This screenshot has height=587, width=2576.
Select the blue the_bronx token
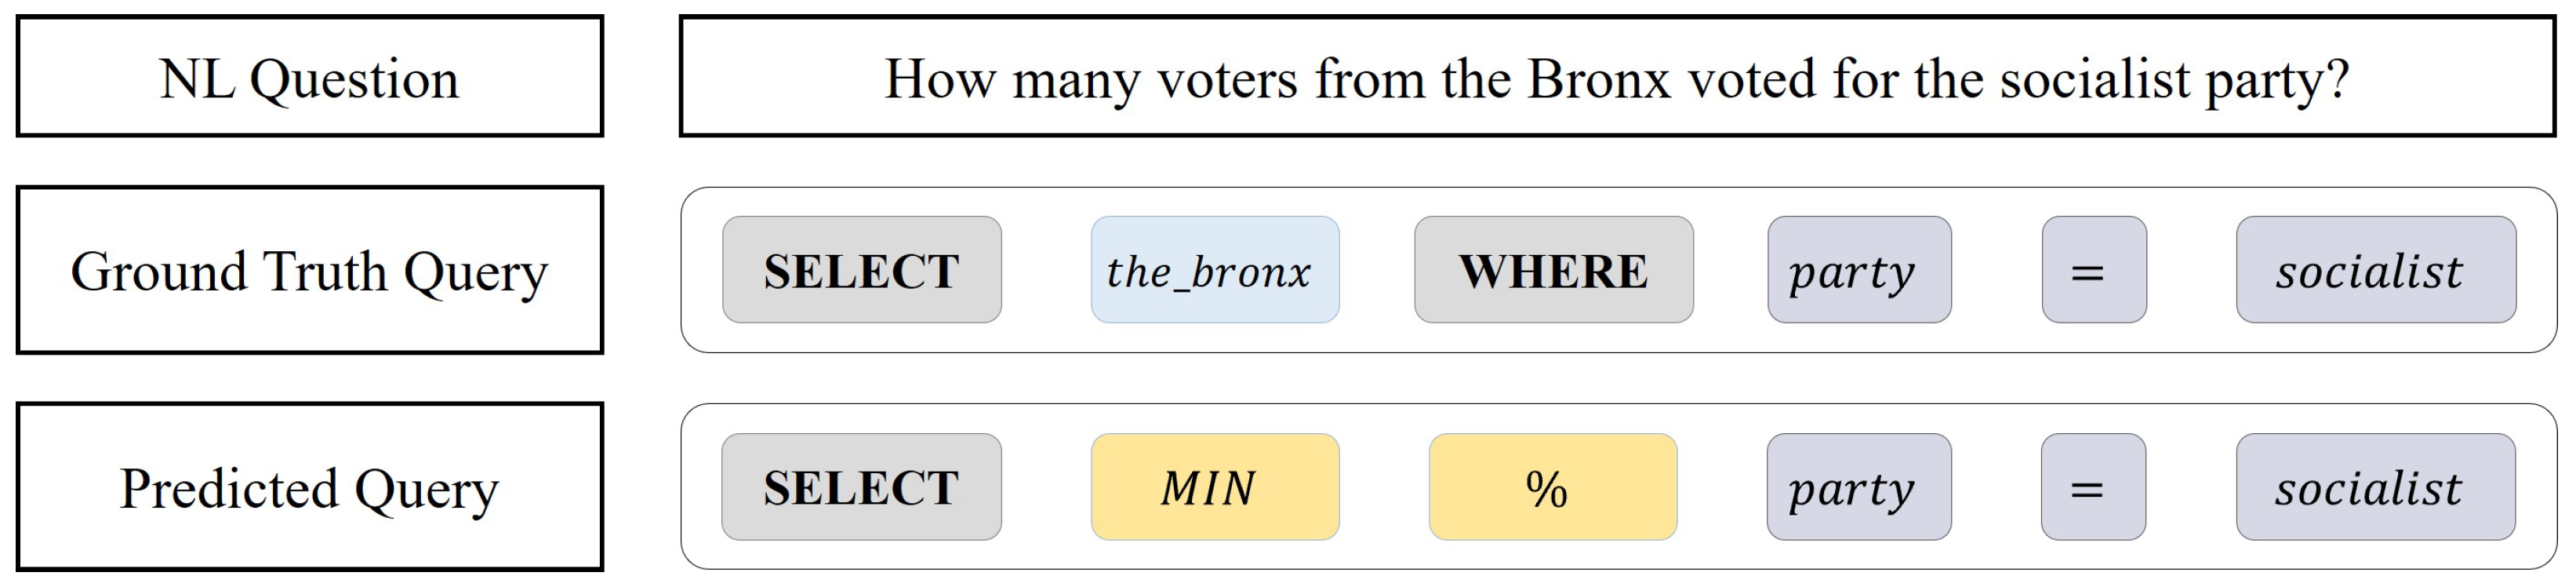1214,270
